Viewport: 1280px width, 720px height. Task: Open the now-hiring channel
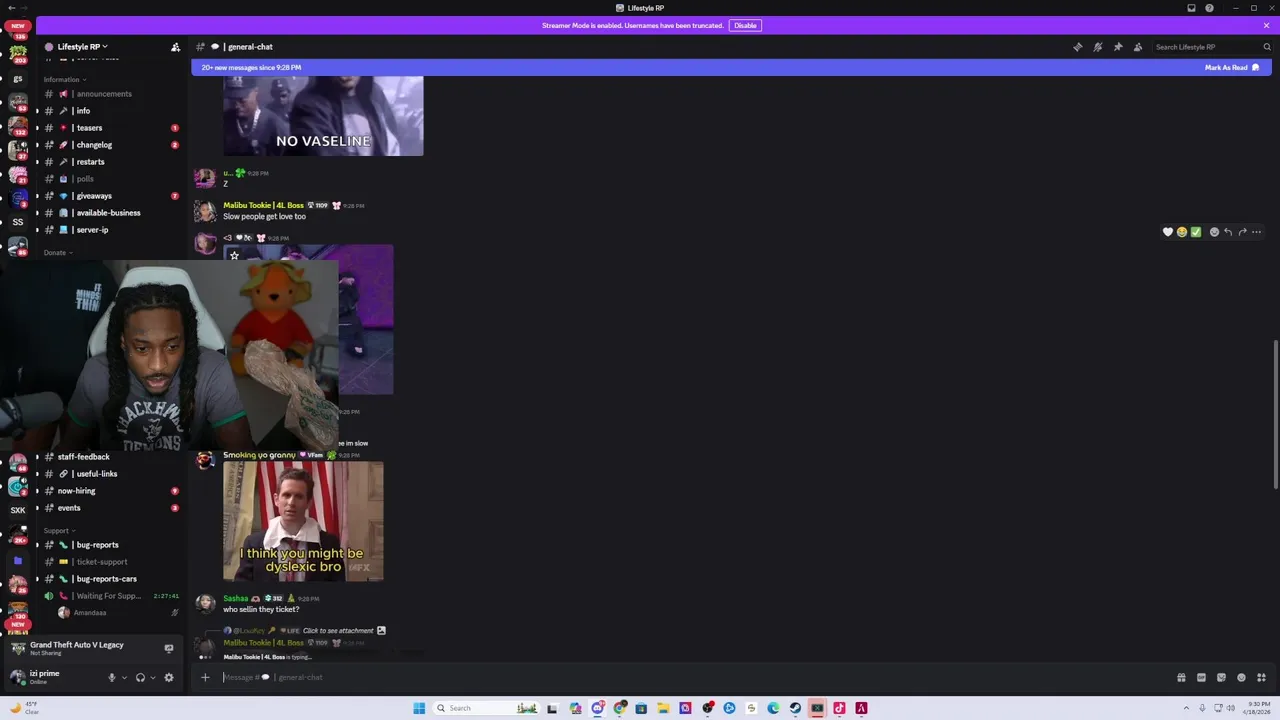110,491
